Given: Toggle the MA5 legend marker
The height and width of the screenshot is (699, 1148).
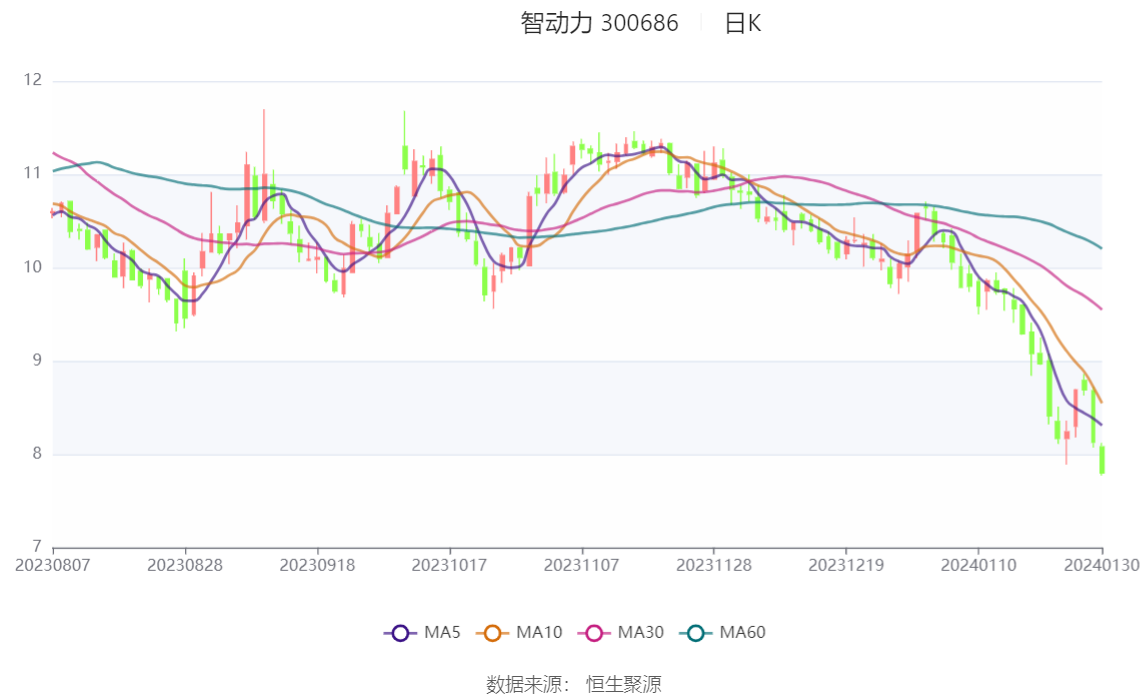Looking at the screenshot, I should (400, 633).
